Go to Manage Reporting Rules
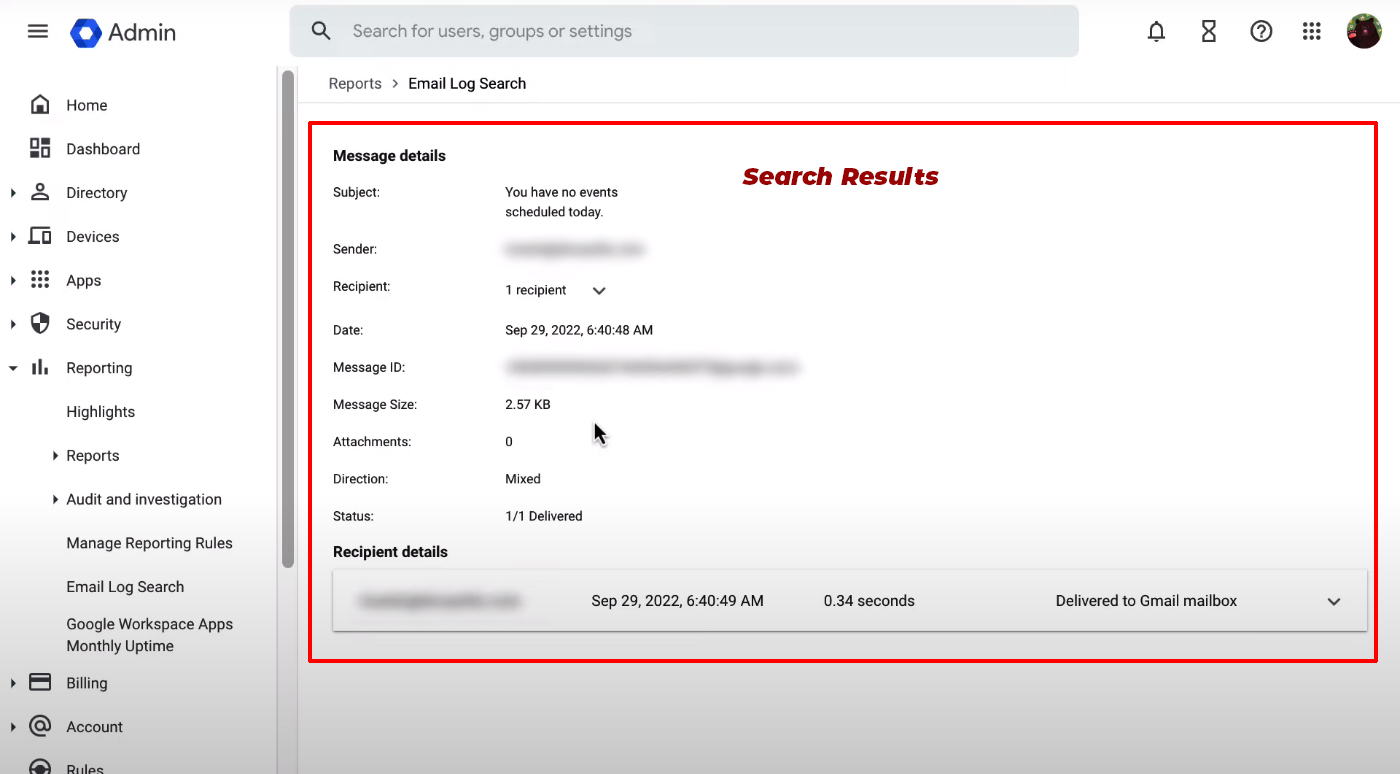1400x774 pixels. (x=148, y=543)
